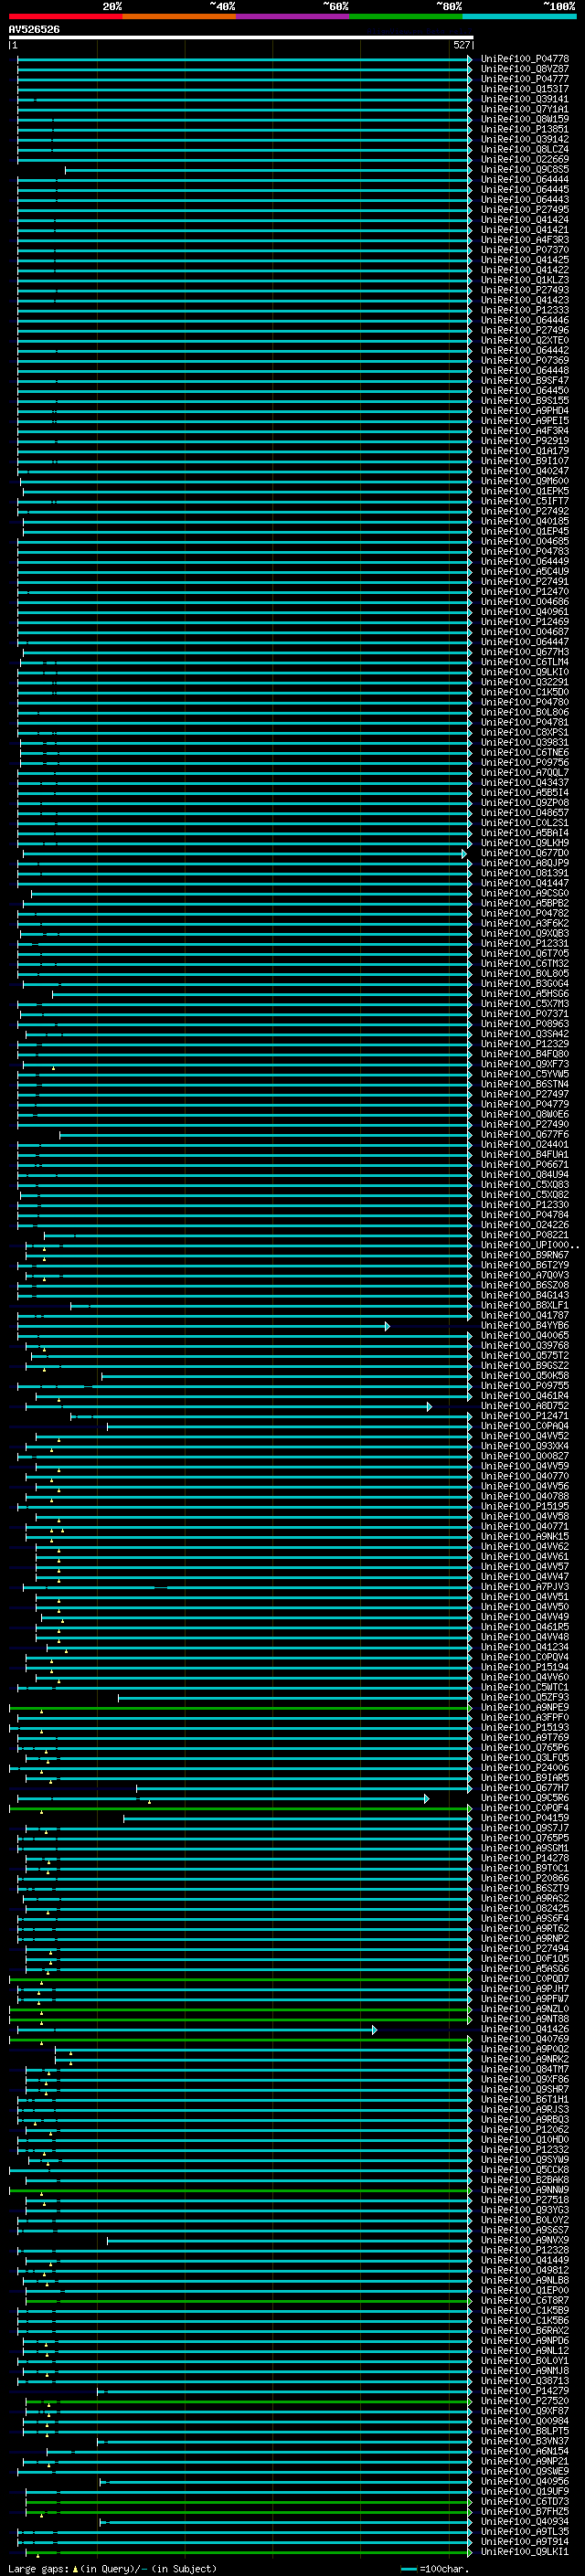Select the hit label UniRef100_Q1KLZ3
This screenshot has width=585, height=2576.
(525, 280)
